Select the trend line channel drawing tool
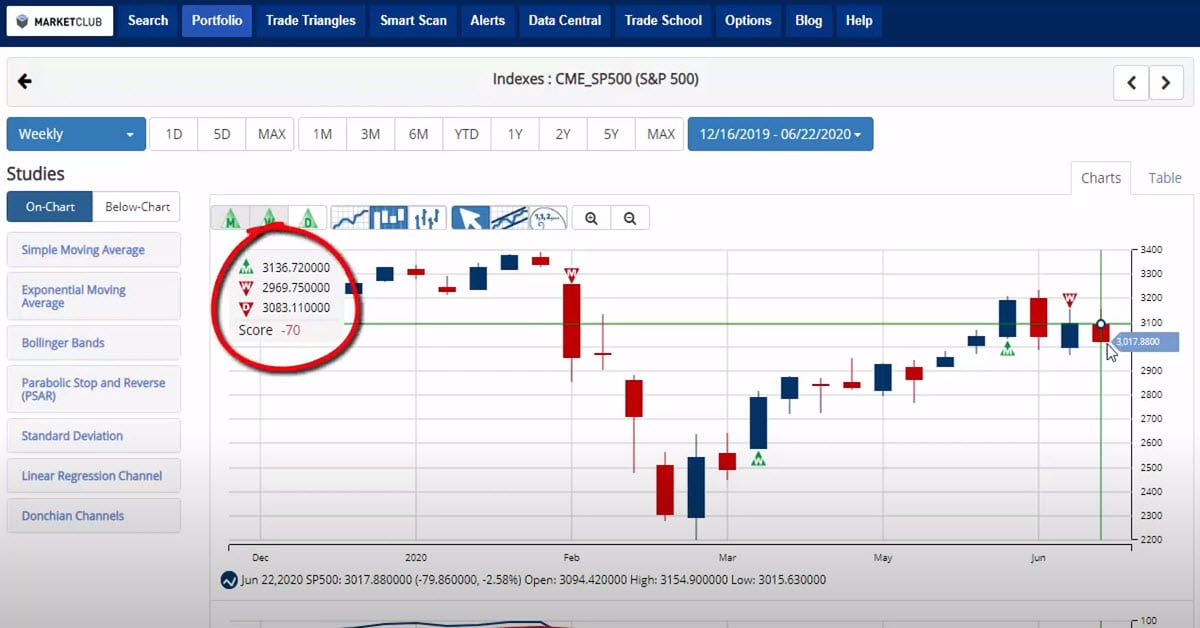This screenshot has width=1200, height=628. point(509,217)
